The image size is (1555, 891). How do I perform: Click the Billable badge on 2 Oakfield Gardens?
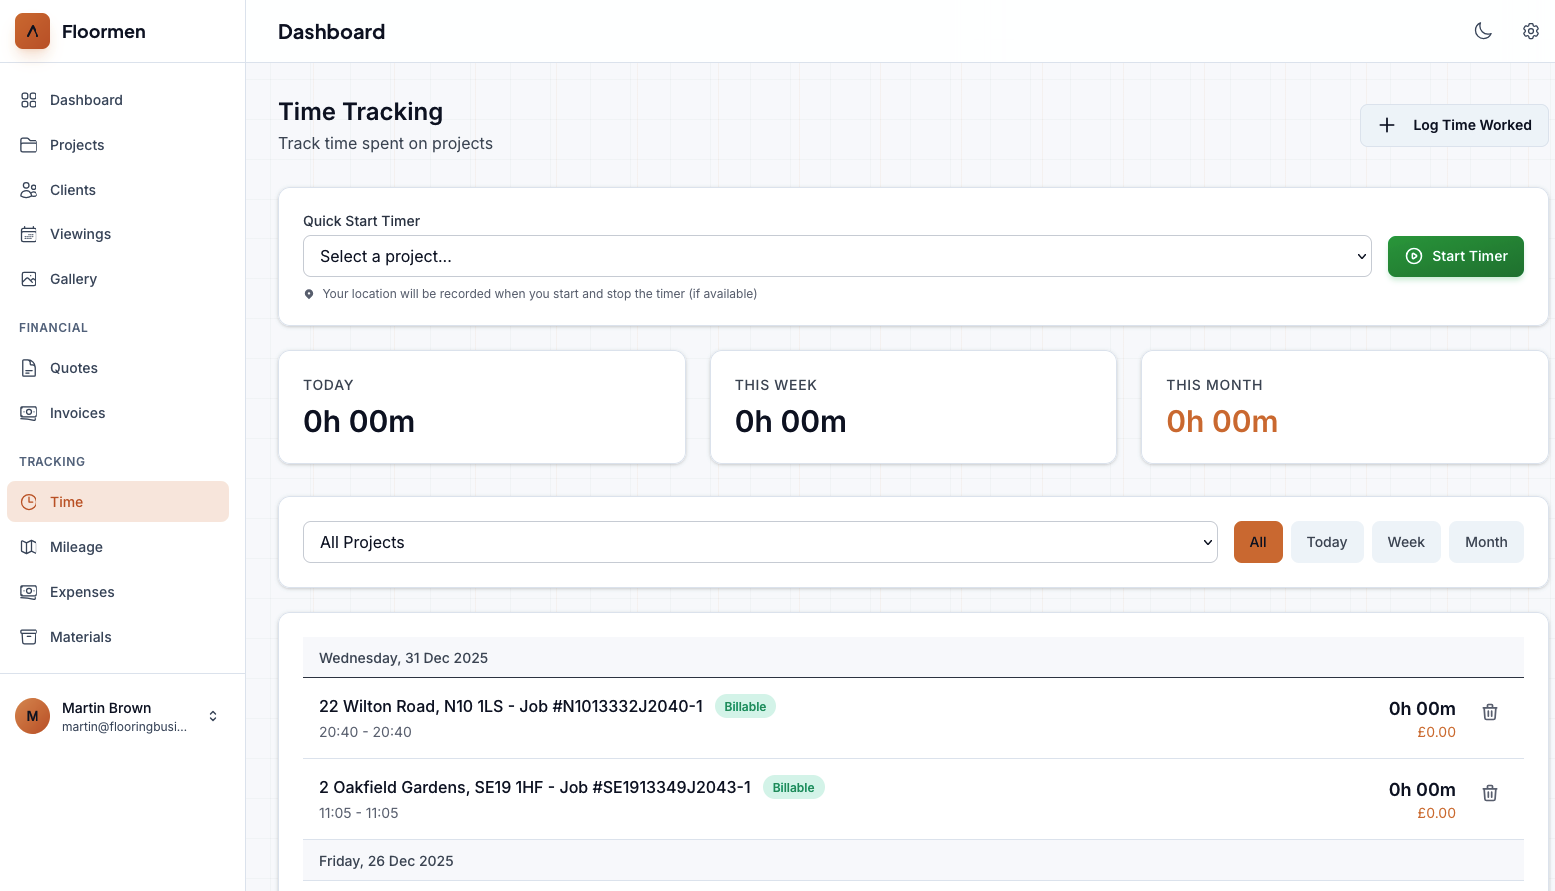pyautogui.click(x=793, y=787)
